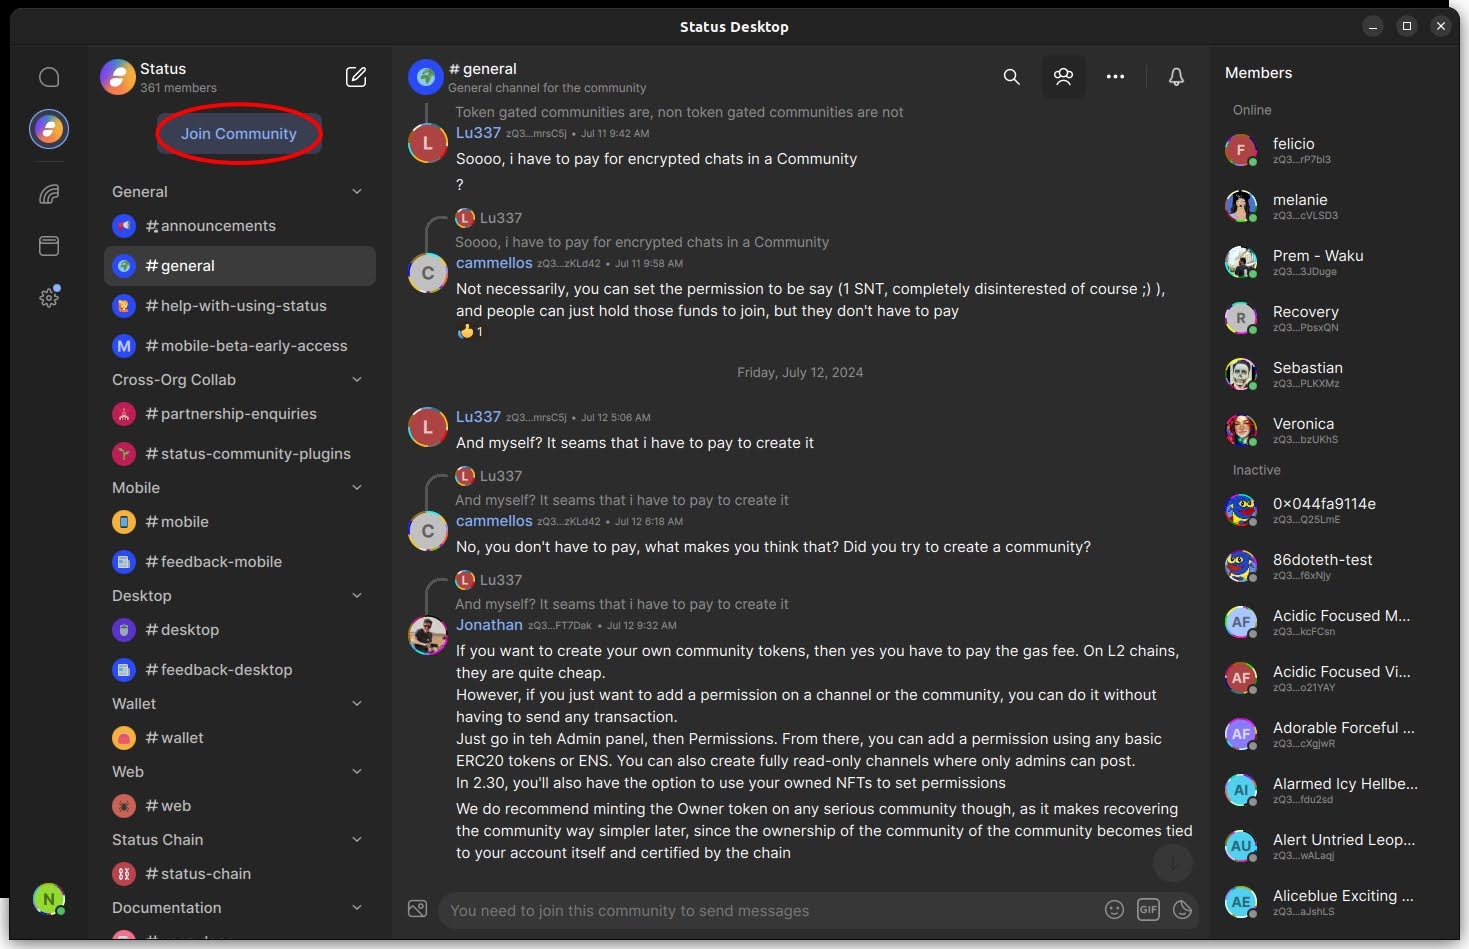Open the emoji picker smiley icon
The height and width of the screenshot is (949, 1469).
point(1114,909)
